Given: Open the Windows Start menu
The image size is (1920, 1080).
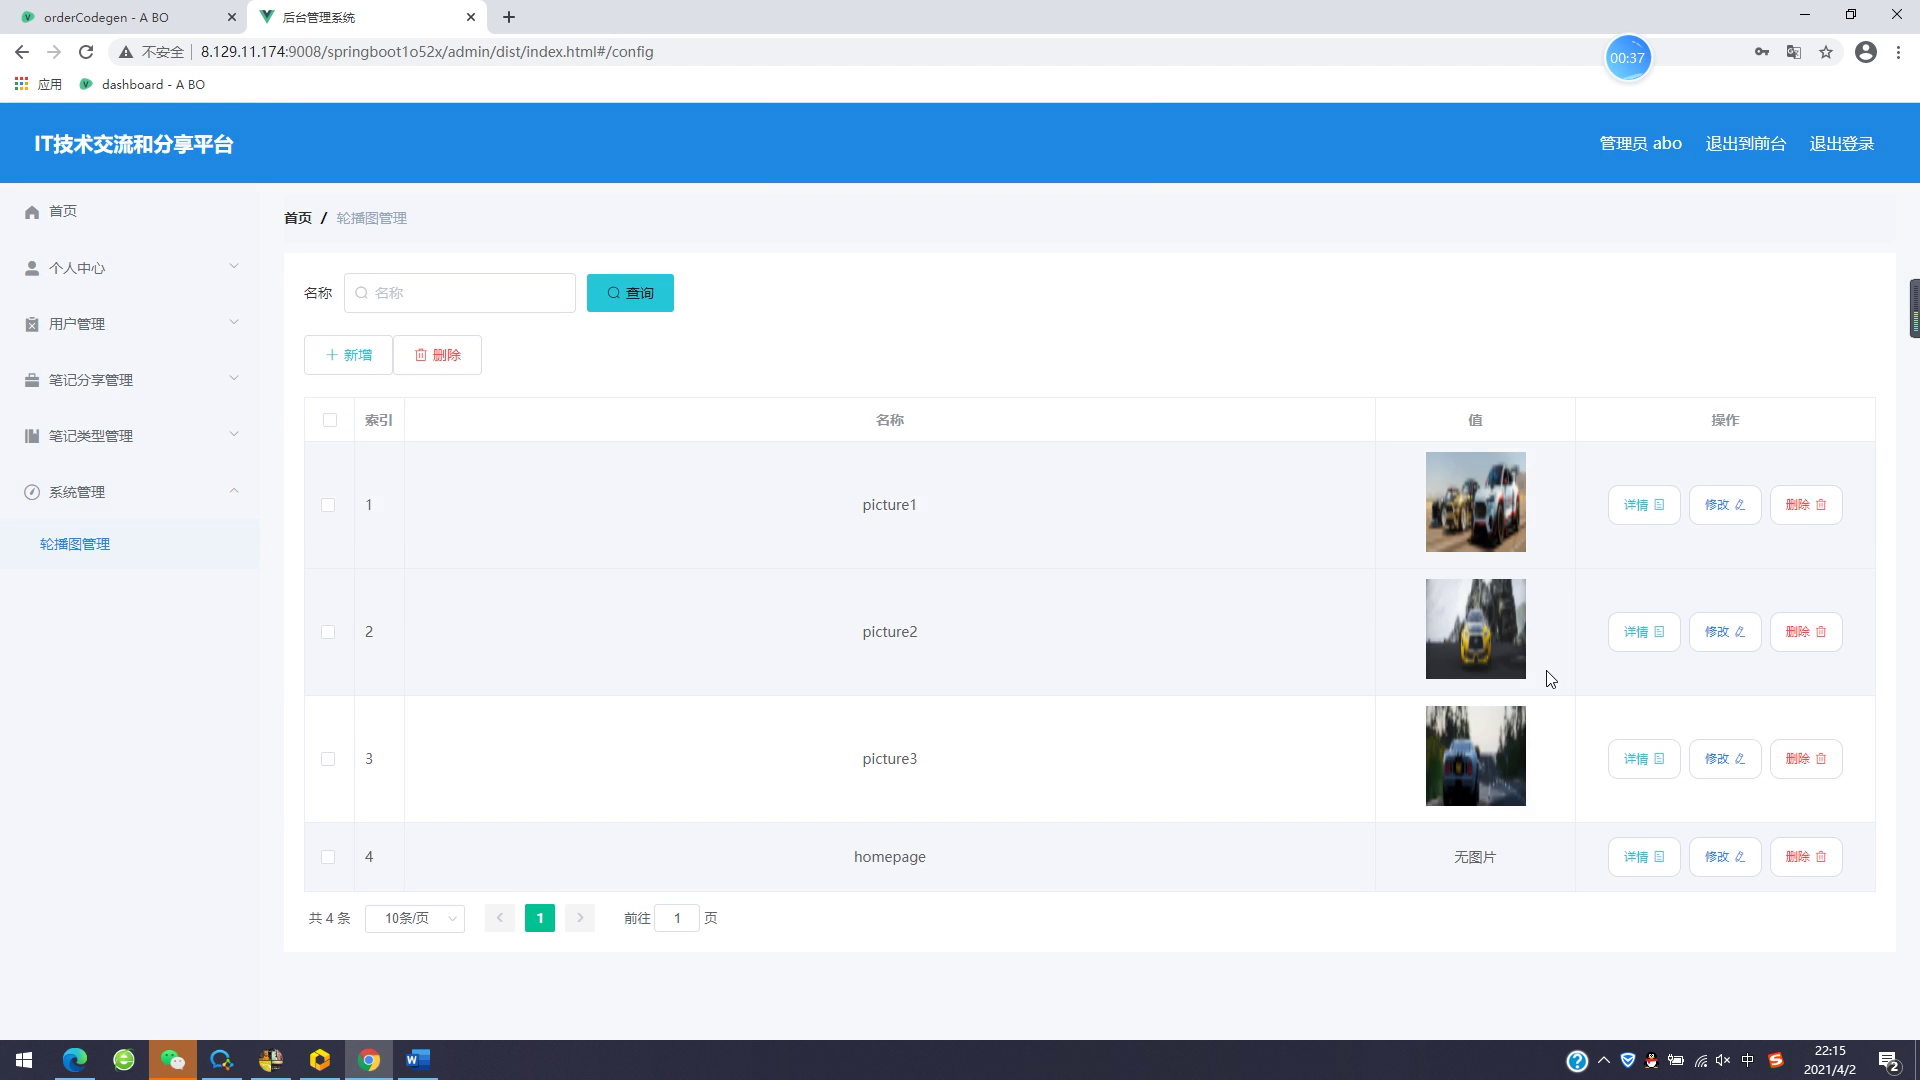Looking at the screenshot, I should pyautogui.click(x=24, y=1060).
